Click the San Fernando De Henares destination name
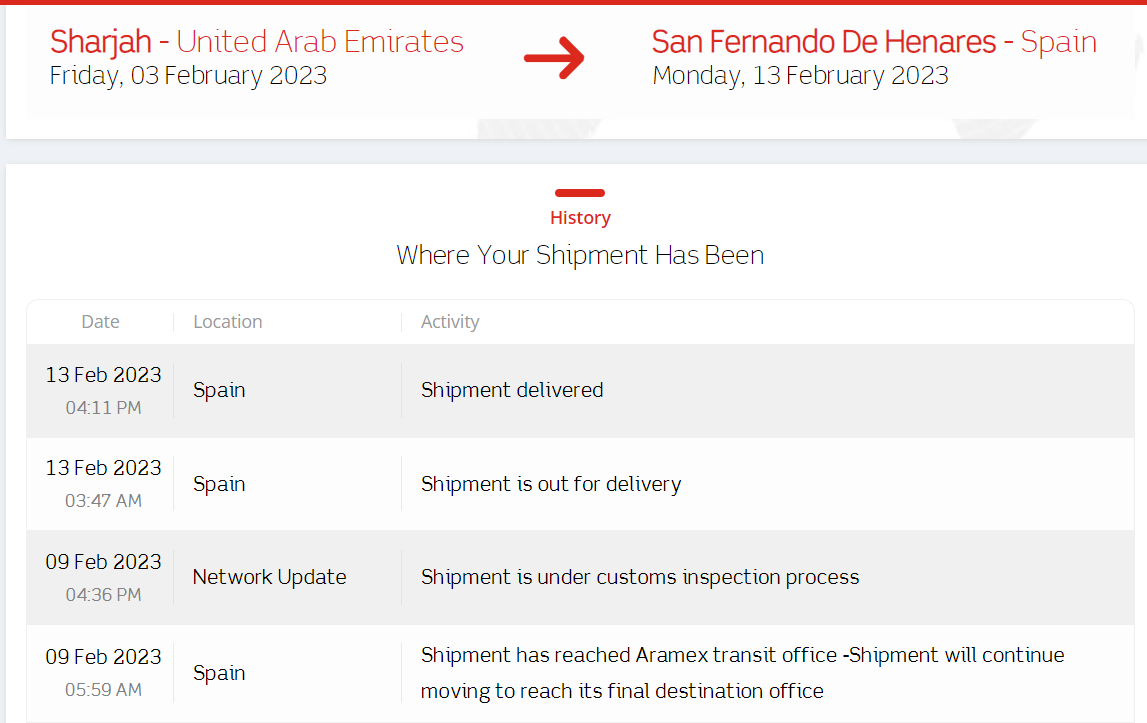Screen dimensions: 1147x723 tap(824, 42)
